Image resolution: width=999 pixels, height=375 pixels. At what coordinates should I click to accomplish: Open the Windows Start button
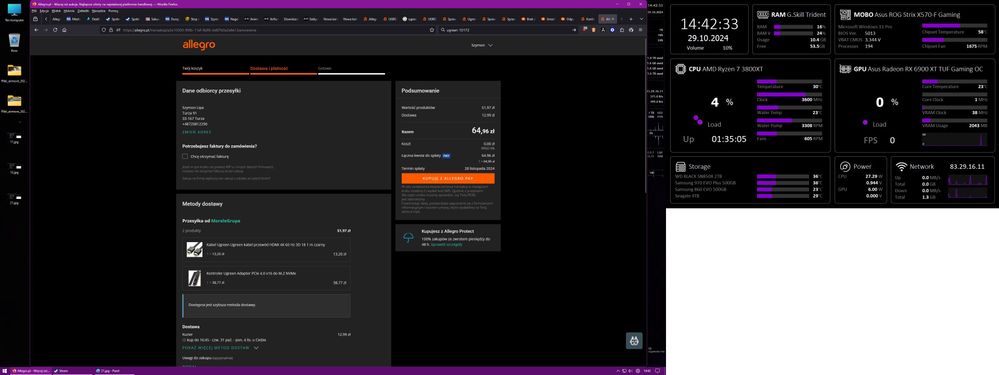(x=4, y=371)
